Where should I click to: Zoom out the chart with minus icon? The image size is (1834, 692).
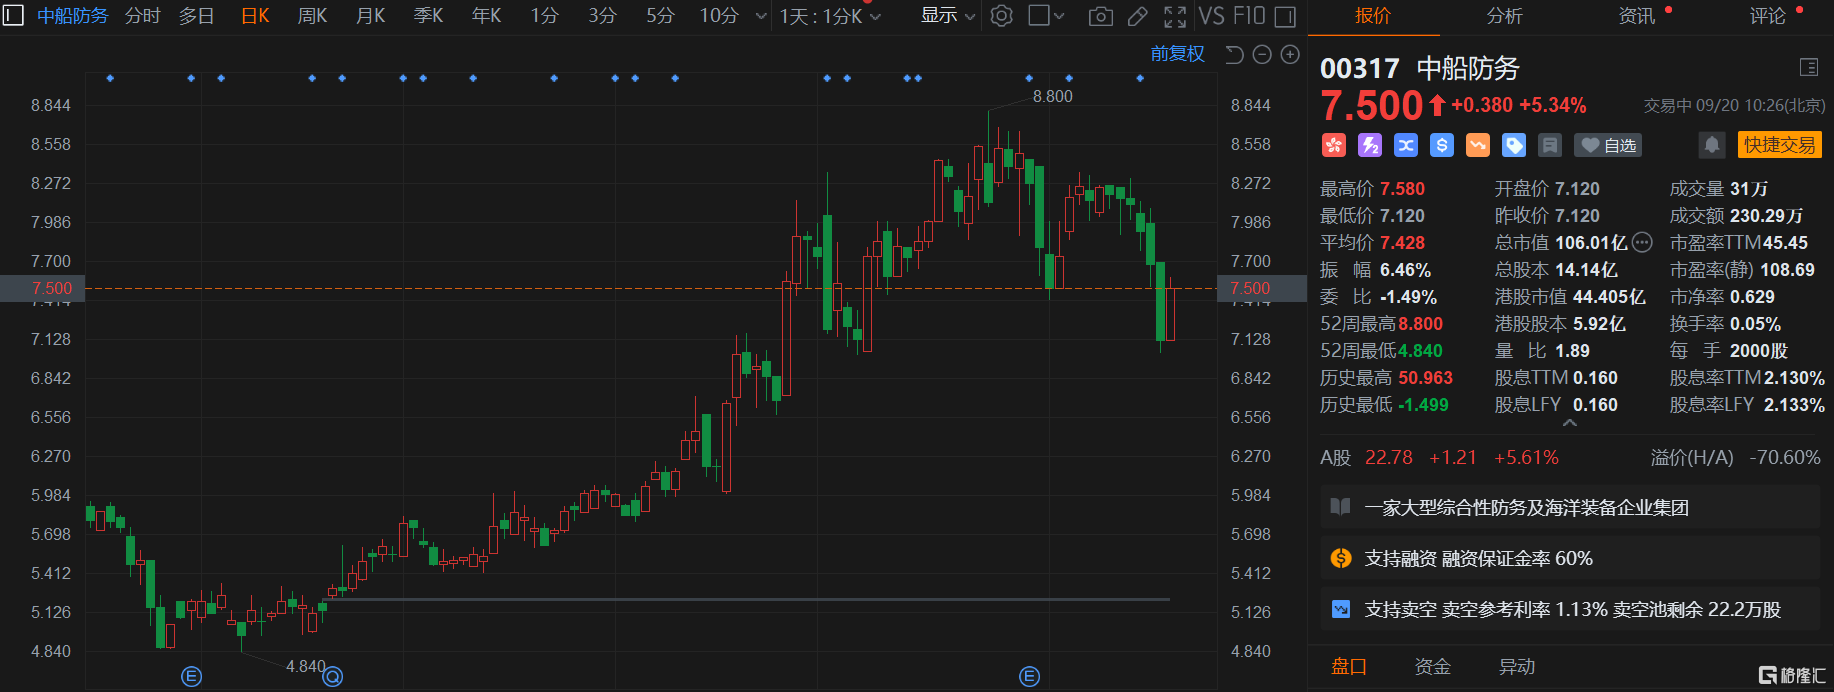(1262, 54)
